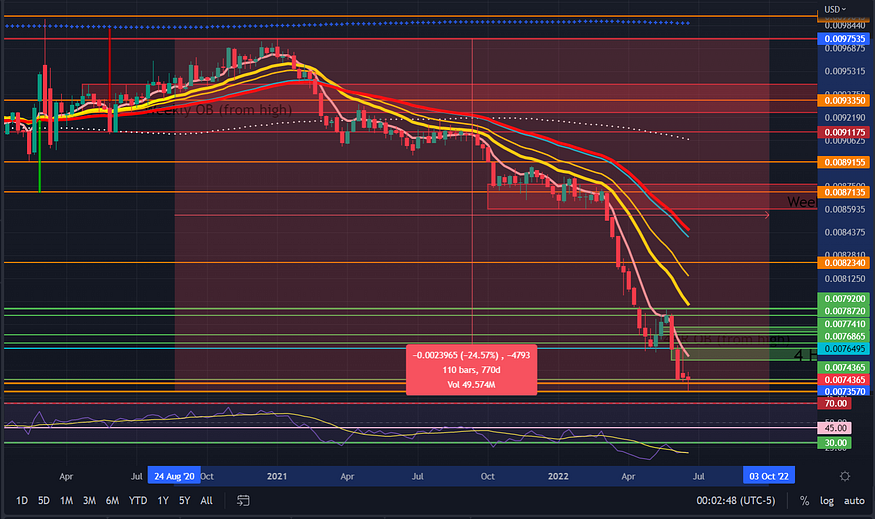The width and height of the screenshot is (875, 519).
Task: Click the 0.0091175 red price label
Action: coord(843,132)
